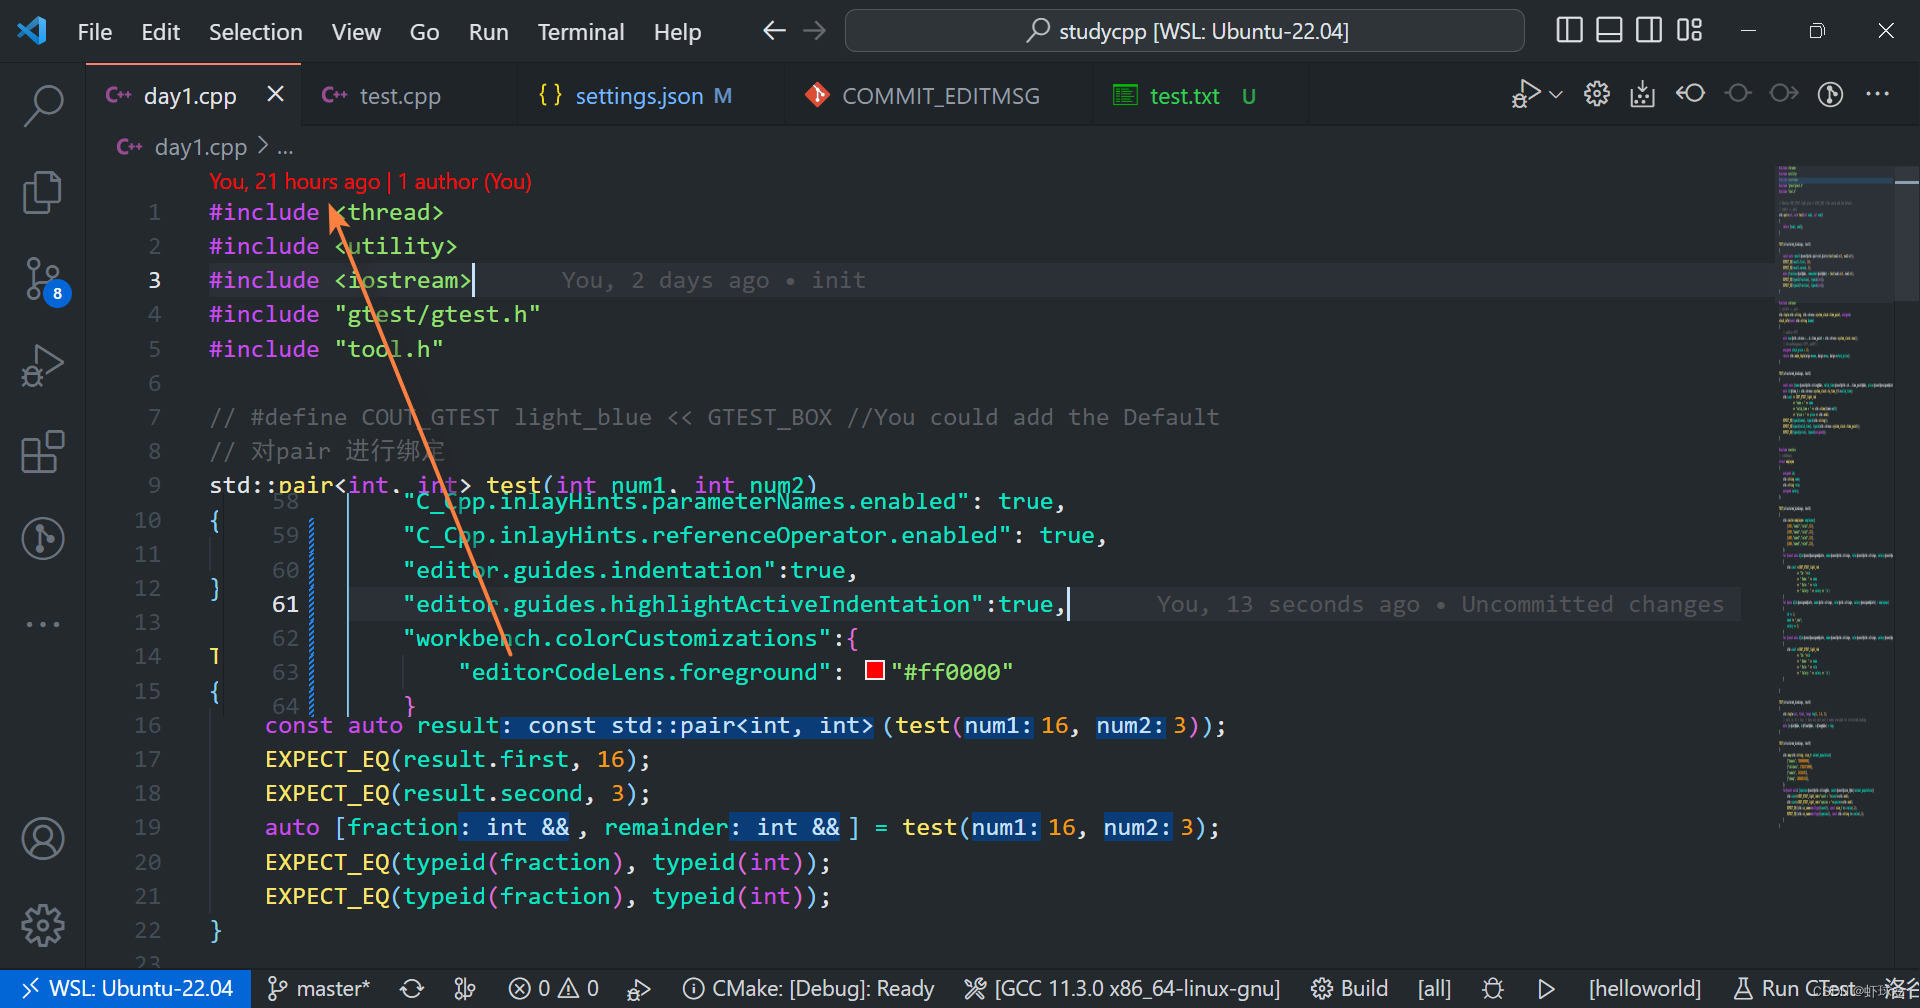Image resolution: width=1920 pixels, height=1008 pixels.
Task: Toggle file blame icon in editor toolbar
Action: tap(1831, 94)
